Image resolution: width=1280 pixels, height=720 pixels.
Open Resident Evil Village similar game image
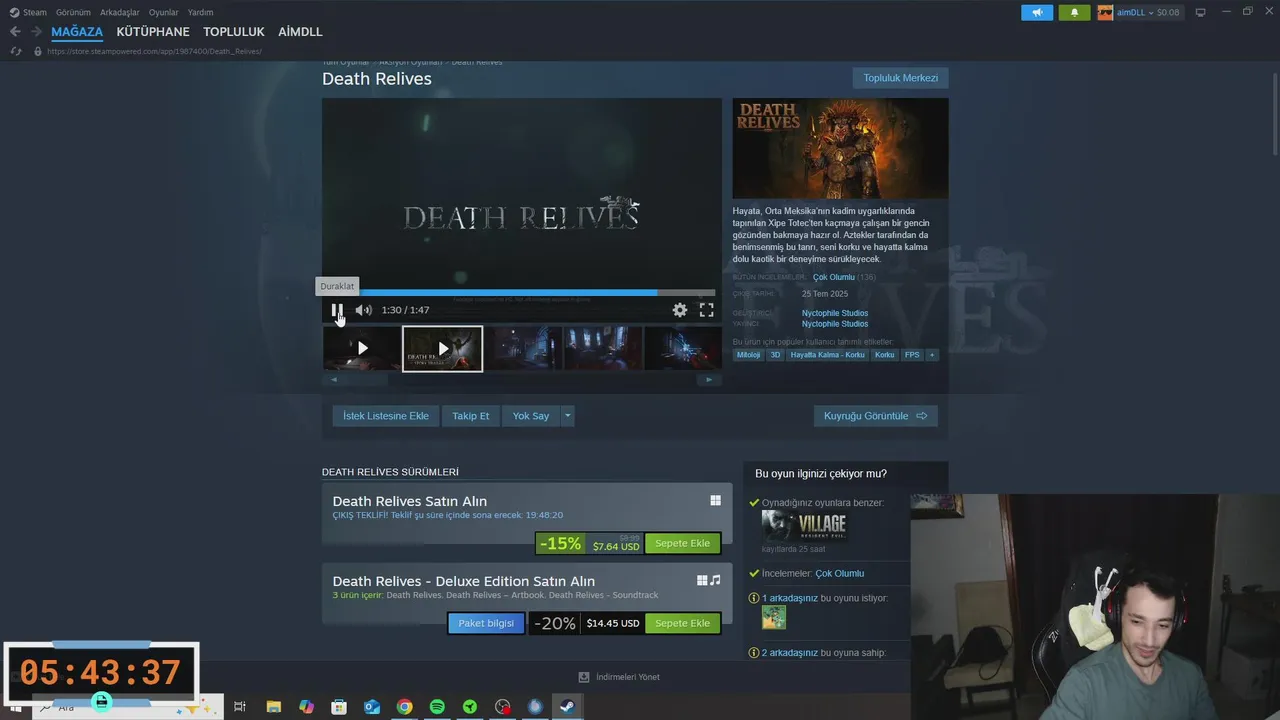click(x=804, y=526)
